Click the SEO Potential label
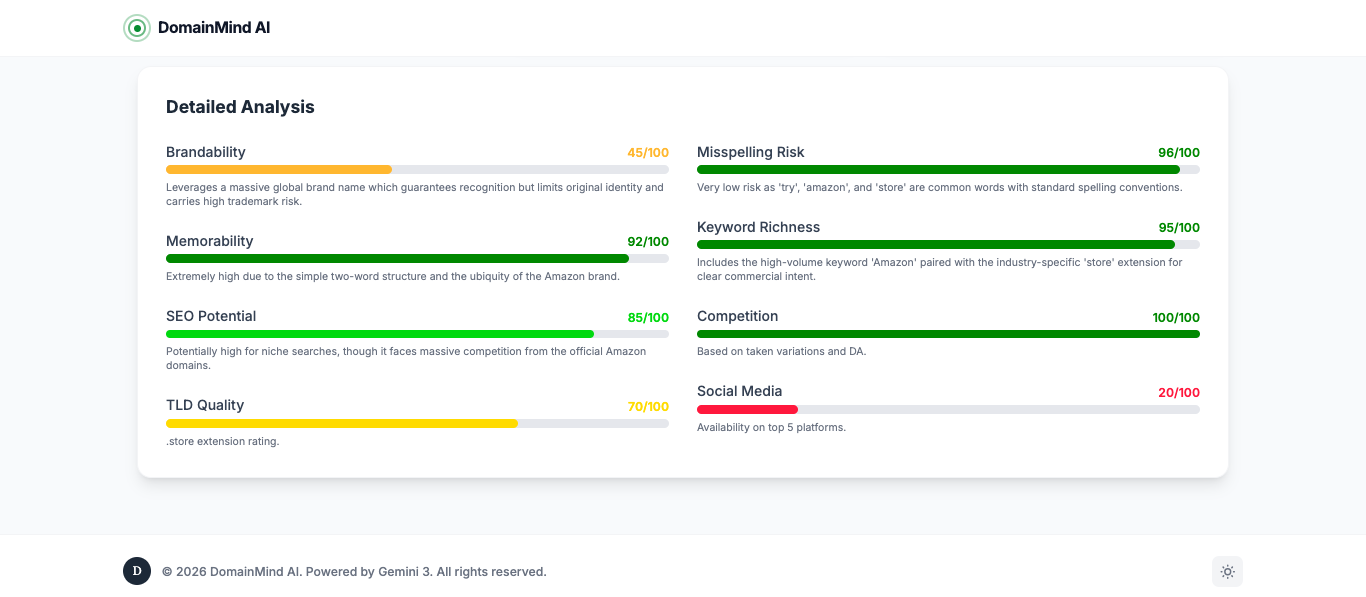Image resolution: width=1366 pixels, height=597 pixels. (x=211, y=316)
